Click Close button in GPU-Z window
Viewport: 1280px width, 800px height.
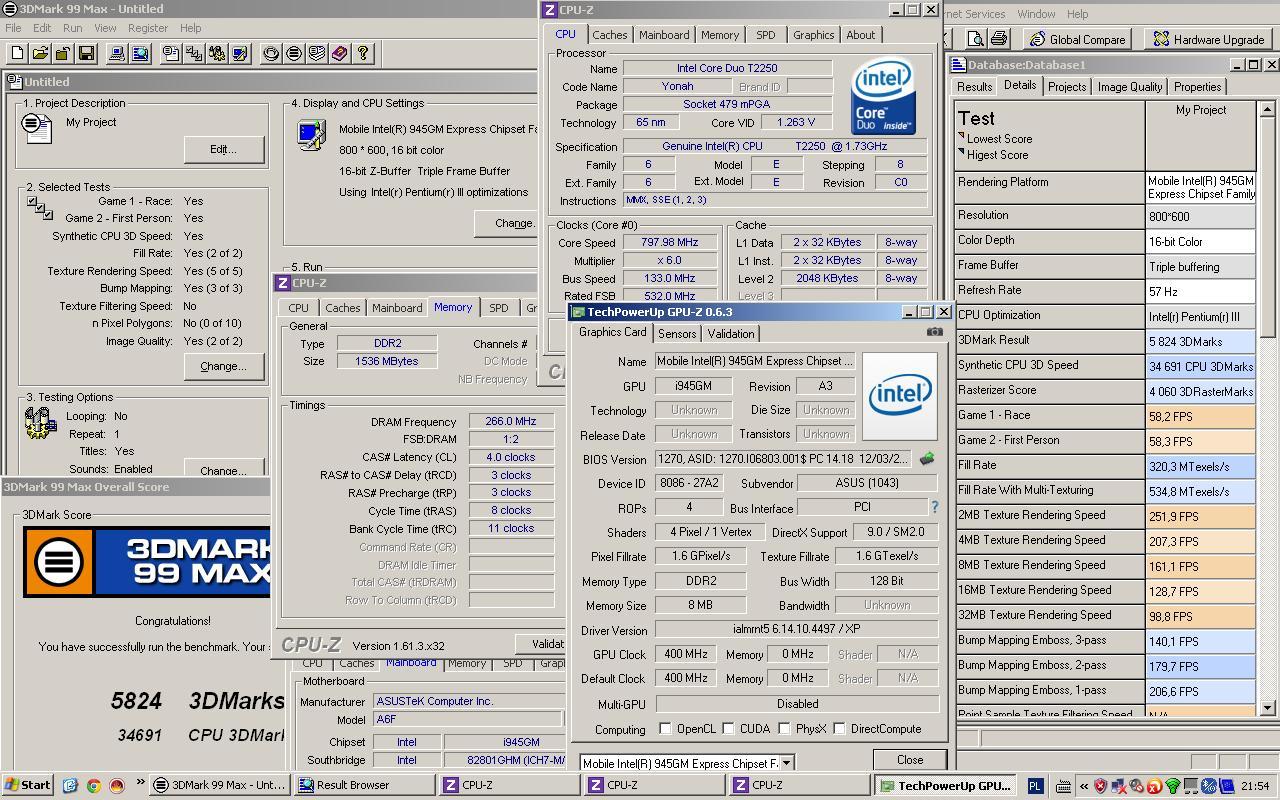click(910, 760)
